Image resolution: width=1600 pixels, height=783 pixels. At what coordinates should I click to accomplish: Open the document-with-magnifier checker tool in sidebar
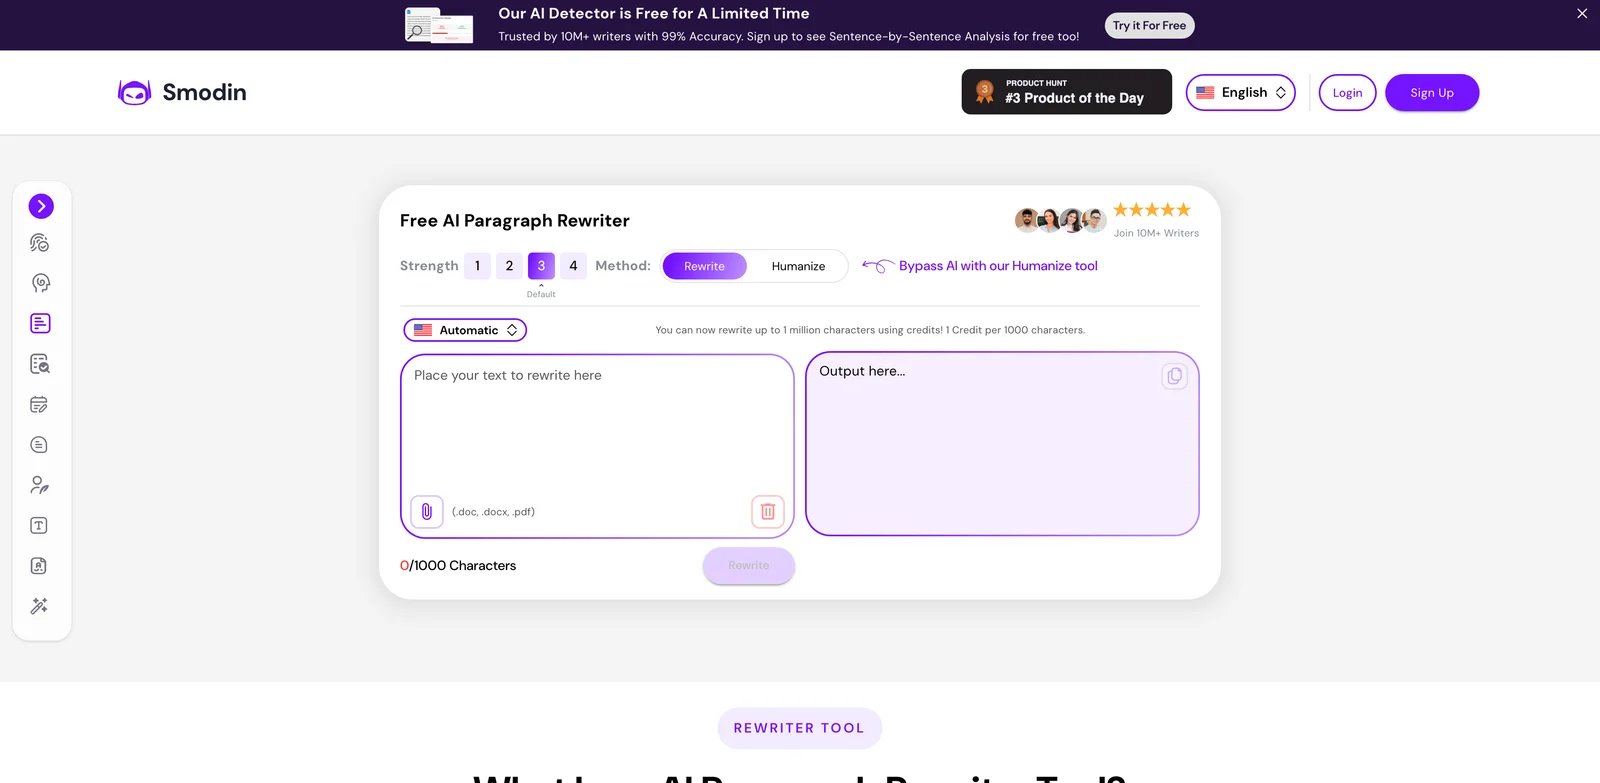(x=39, y=364)
